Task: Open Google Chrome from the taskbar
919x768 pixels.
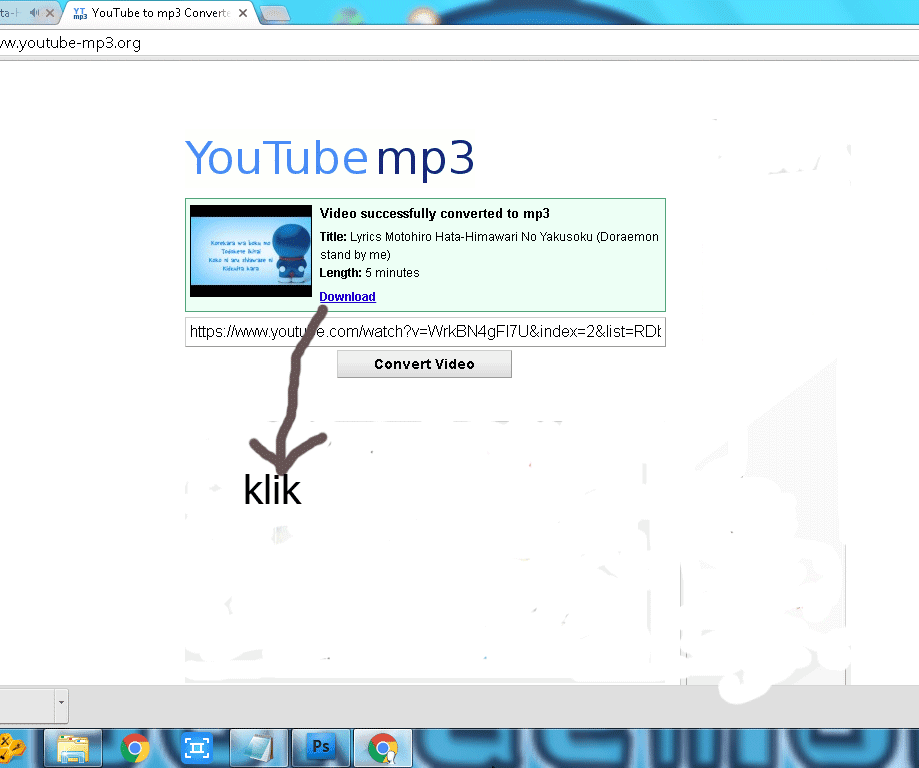Action: tap(135, 748)
